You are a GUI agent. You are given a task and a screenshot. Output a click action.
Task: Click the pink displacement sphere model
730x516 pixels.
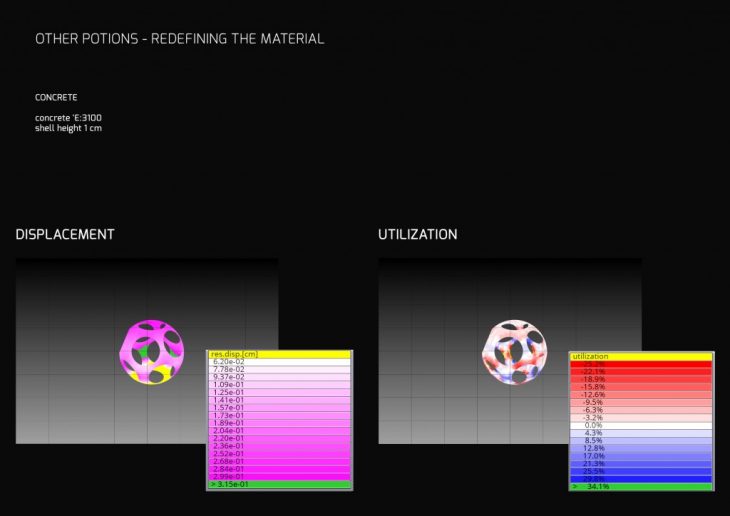point(151,351)
